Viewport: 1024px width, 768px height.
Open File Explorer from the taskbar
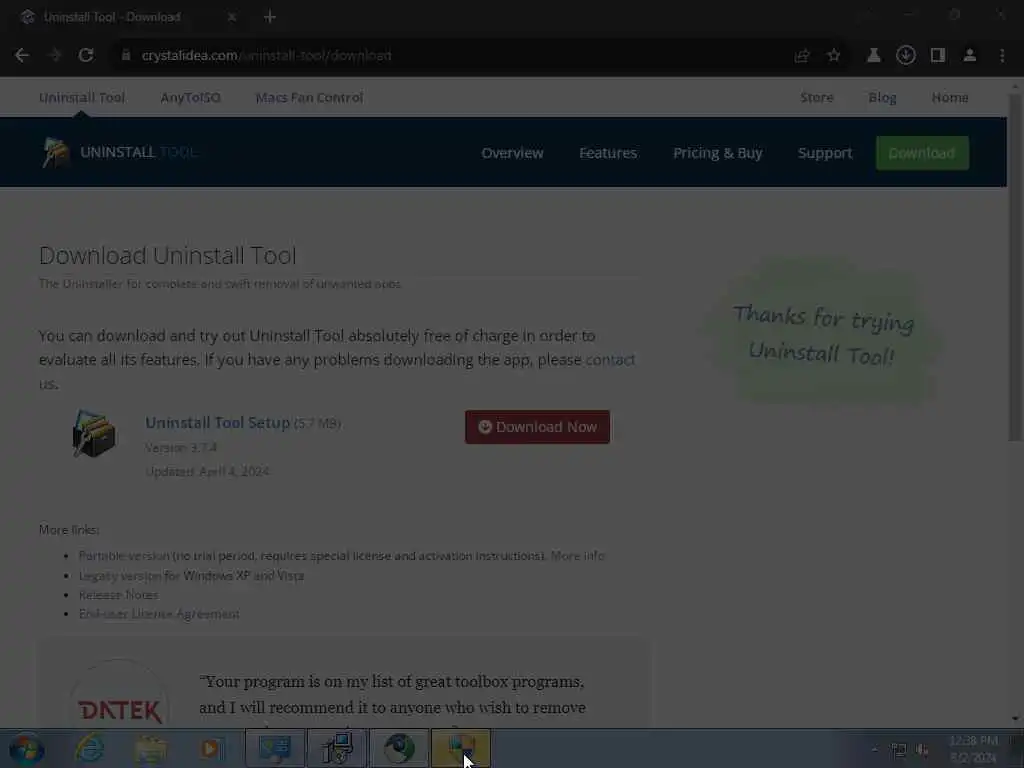point(150,749)
